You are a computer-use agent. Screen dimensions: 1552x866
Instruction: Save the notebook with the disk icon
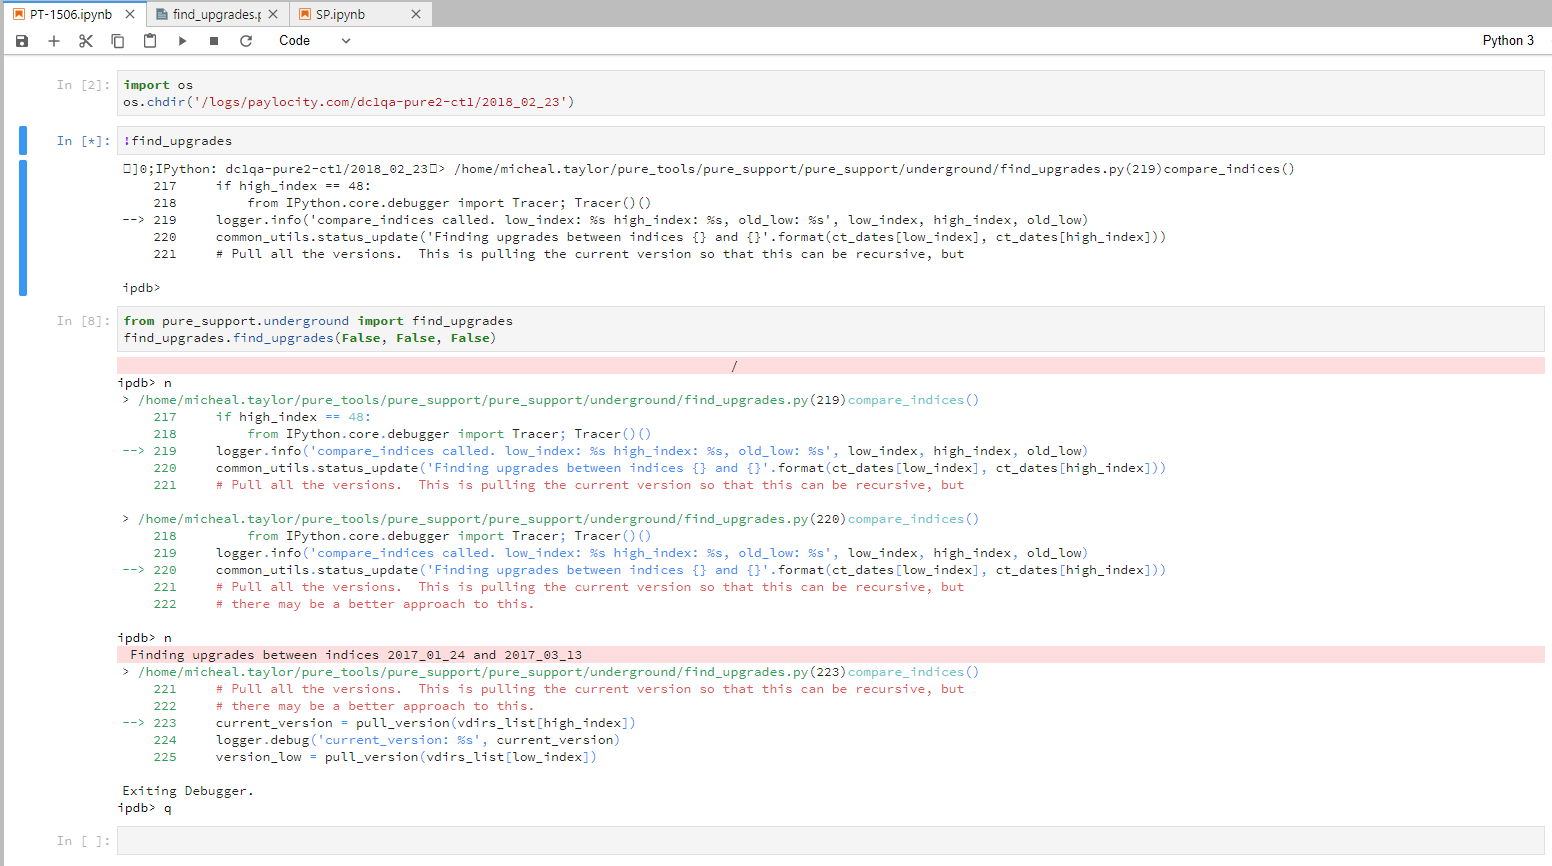click(22, 41)
